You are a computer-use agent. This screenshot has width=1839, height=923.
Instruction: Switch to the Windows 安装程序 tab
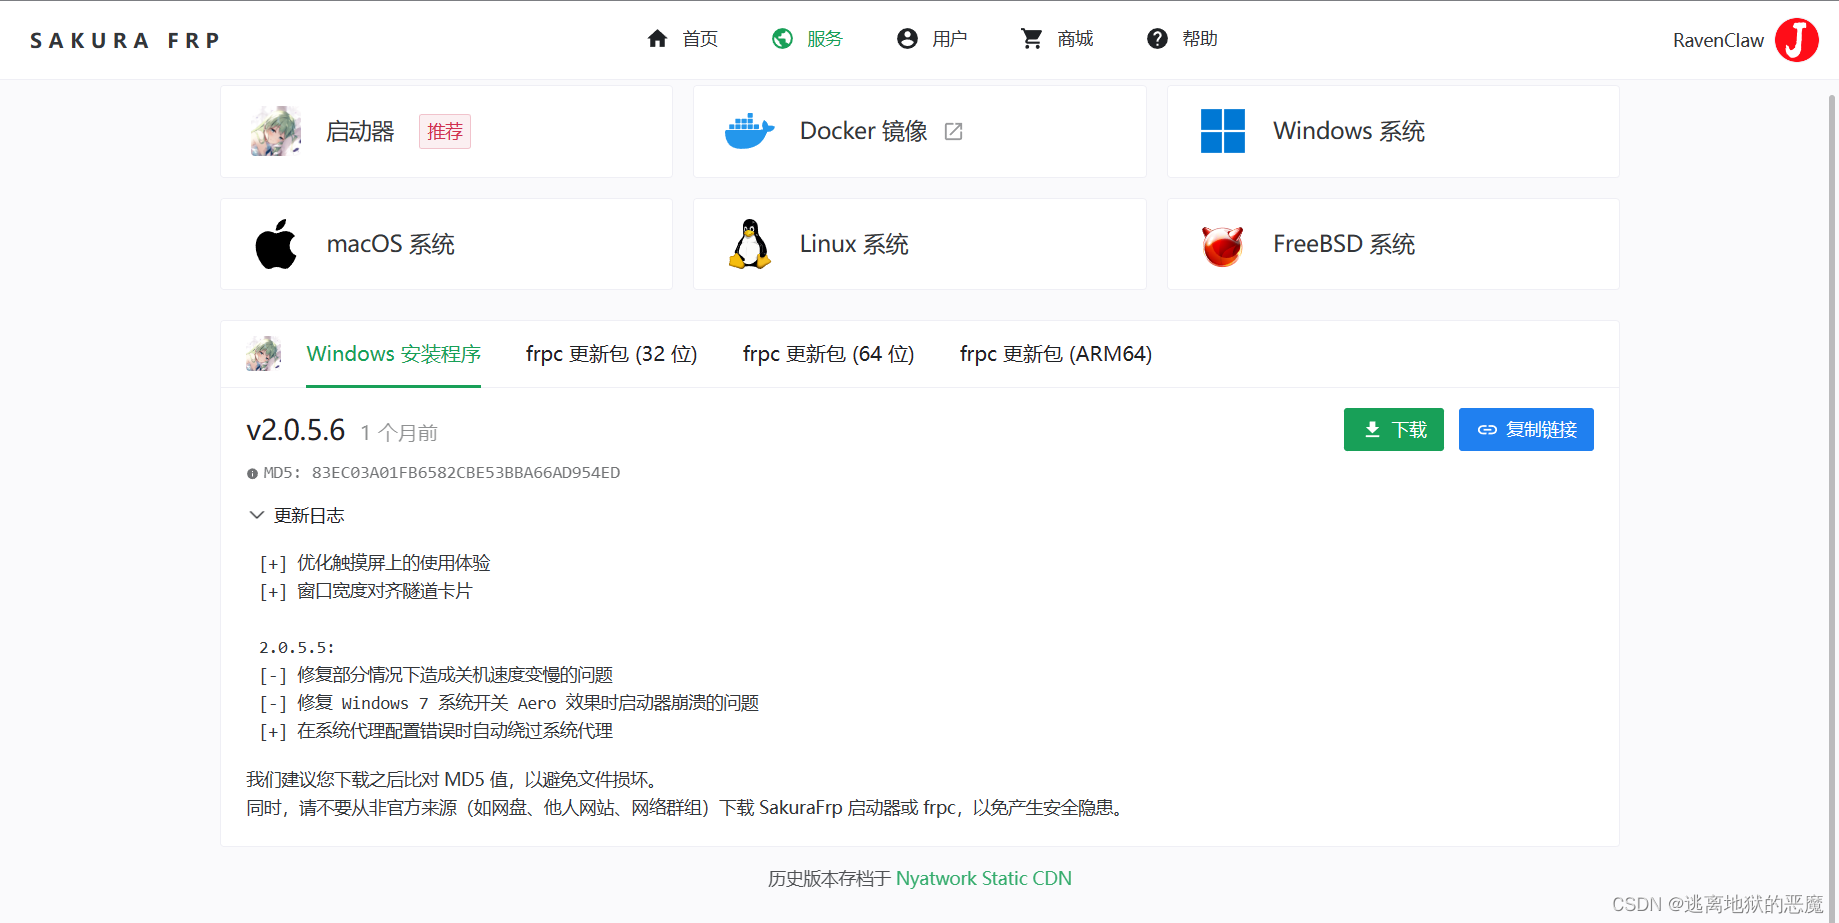coord(393,354)
